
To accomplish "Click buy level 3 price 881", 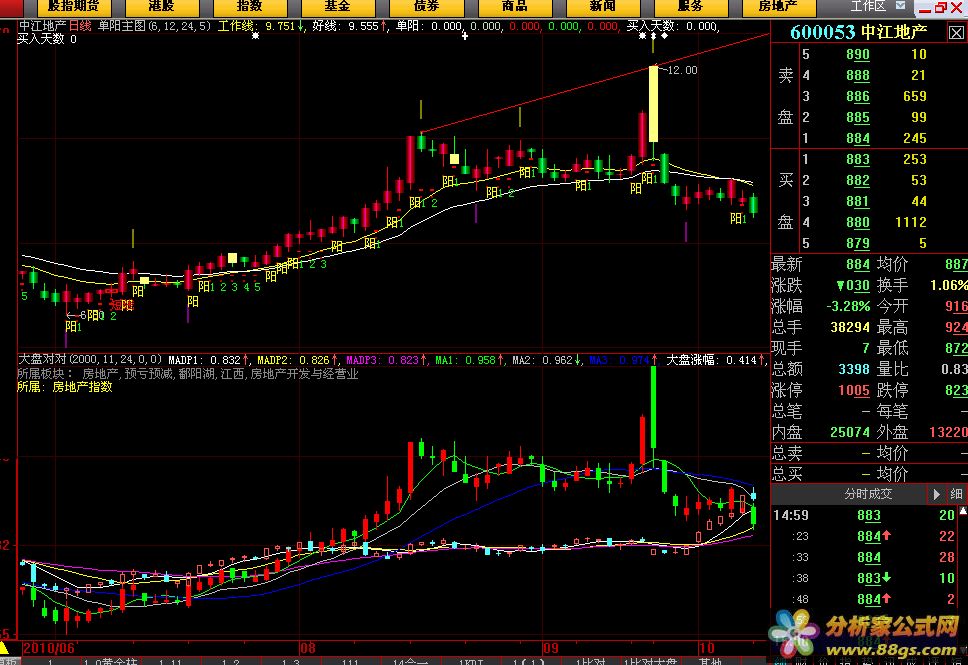I will coord(857,201).
